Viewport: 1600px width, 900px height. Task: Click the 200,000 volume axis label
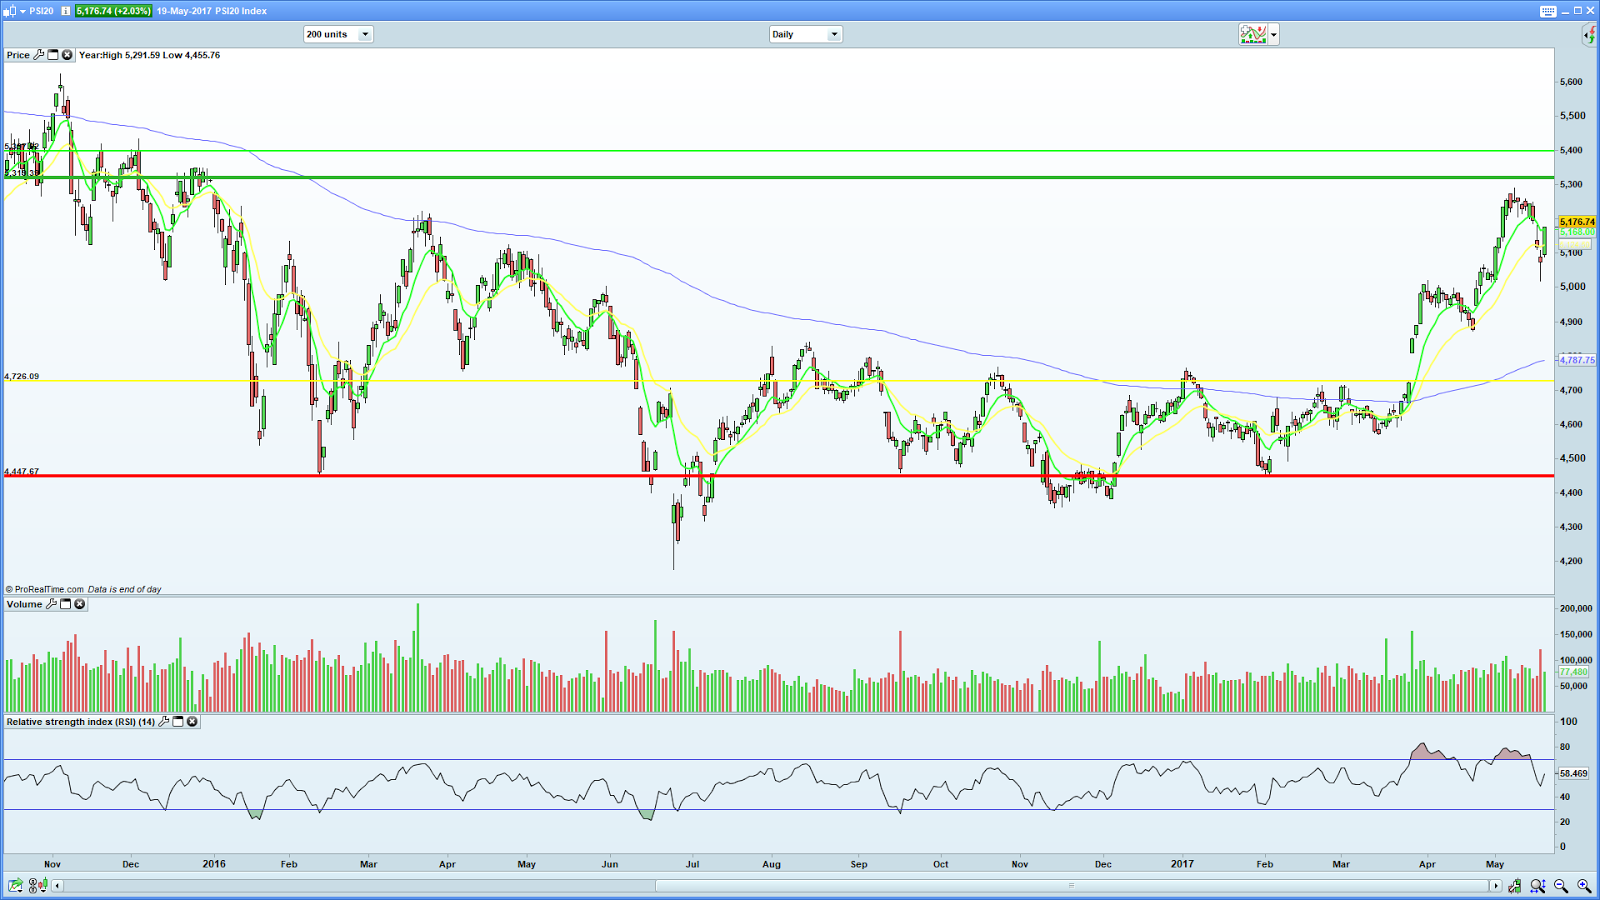1576,608
